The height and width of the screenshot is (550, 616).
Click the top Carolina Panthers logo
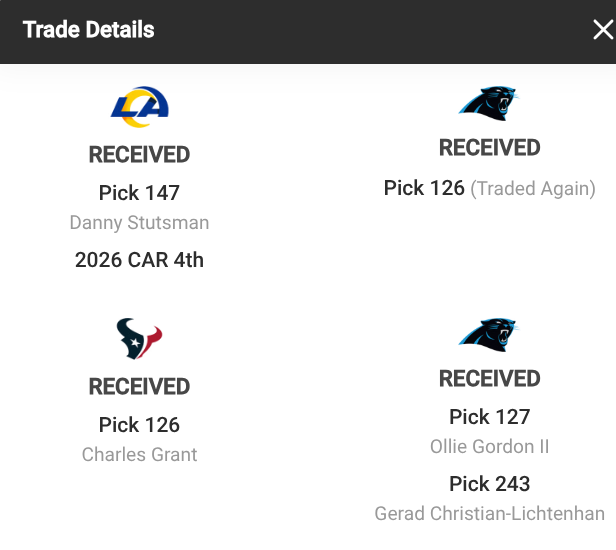489,103
